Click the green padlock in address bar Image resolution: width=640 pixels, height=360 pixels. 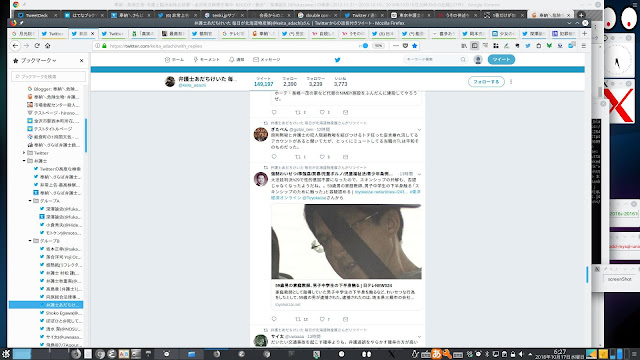pos(104,46)
